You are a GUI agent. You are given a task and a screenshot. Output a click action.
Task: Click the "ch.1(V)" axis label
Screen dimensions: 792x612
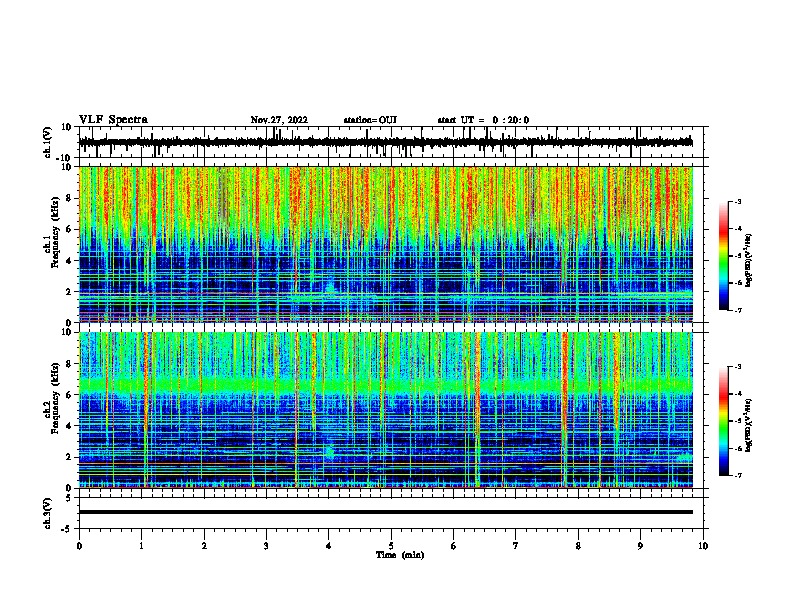click(x=48, y=142)
